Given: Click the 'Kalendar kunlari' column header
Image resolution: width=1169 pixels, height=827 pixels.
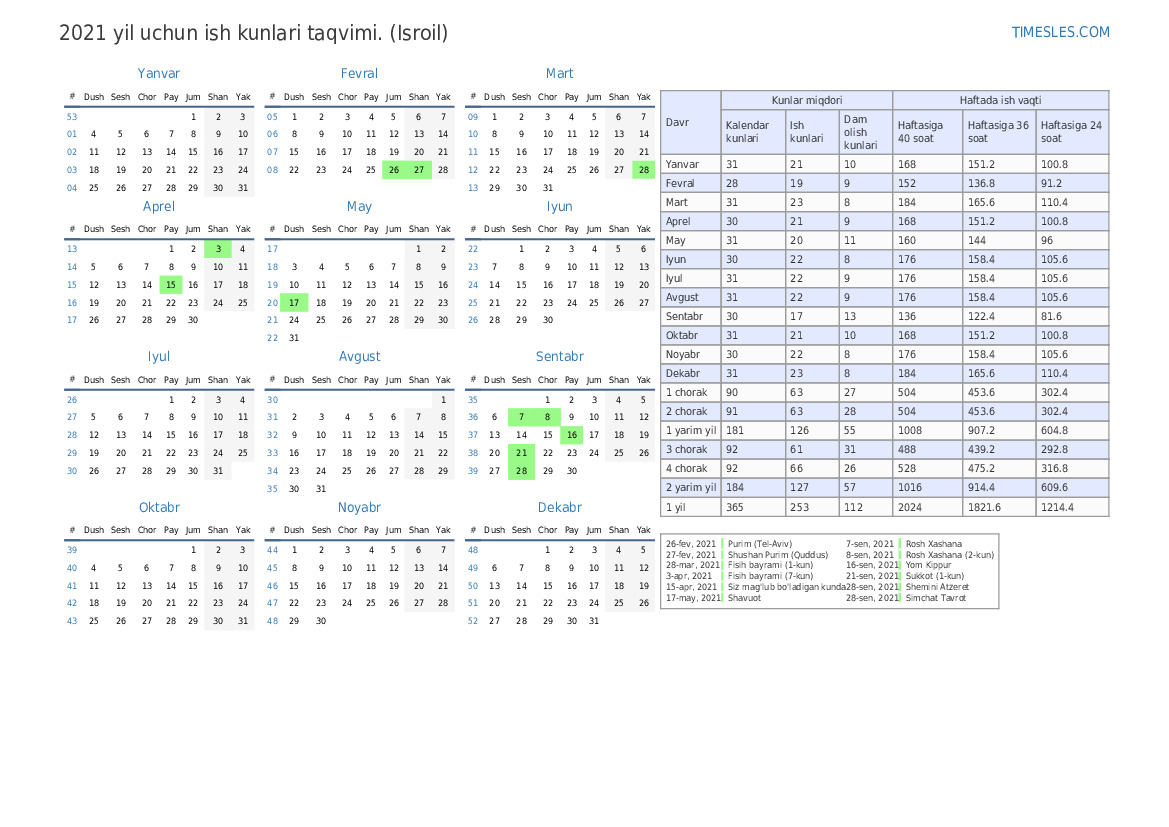Looking at the screenshot, I should [x=753, y=132].
